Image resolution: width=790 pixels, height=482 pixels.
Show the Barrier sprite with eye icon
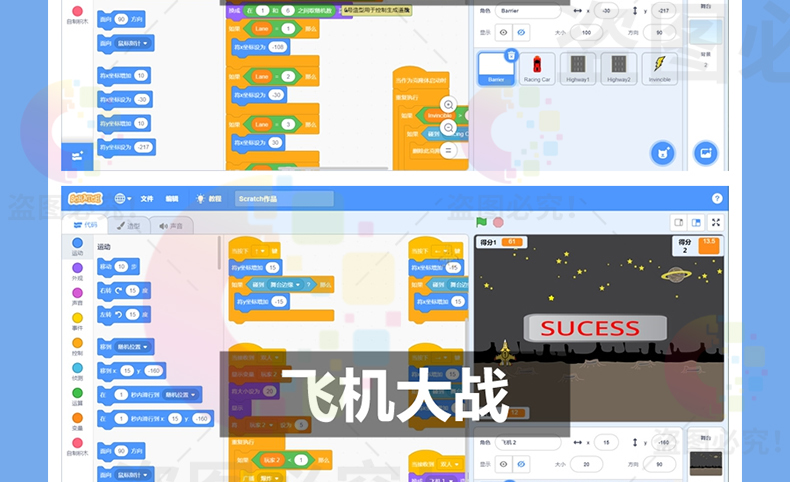tap(503, 33)
